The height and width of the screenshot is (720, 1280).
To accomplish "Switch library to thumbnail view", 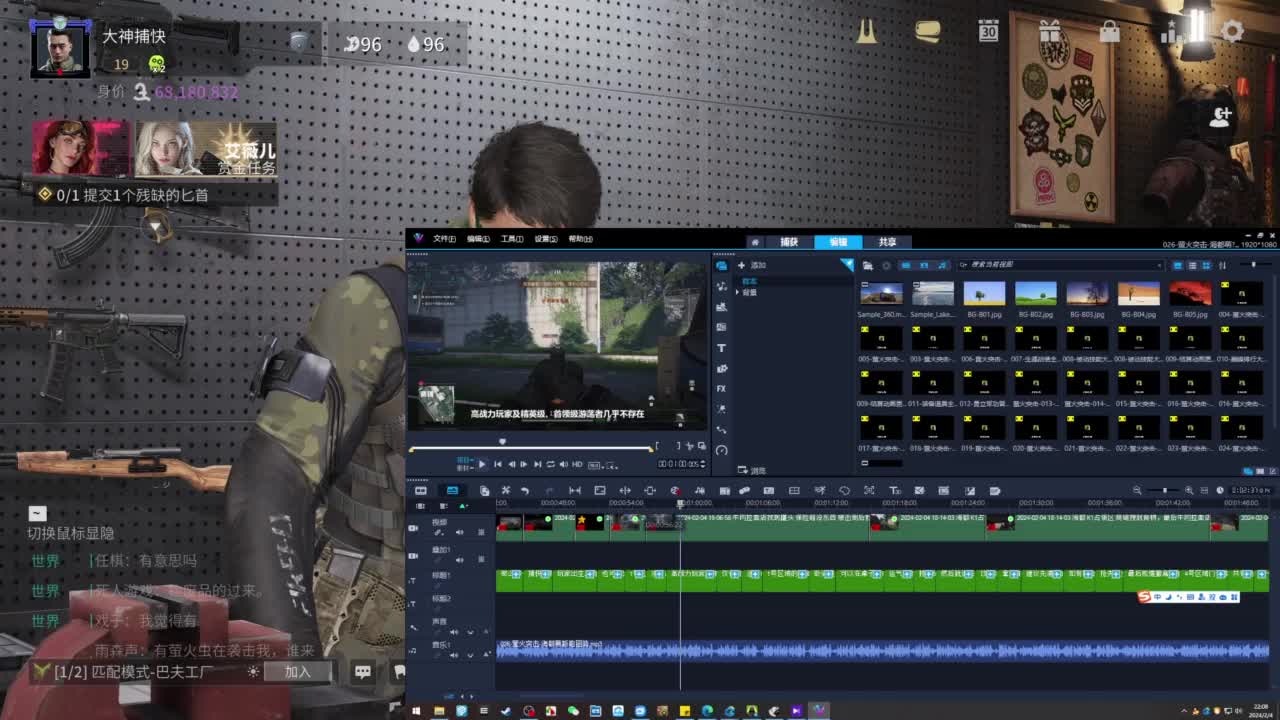I will point(1206,265).
